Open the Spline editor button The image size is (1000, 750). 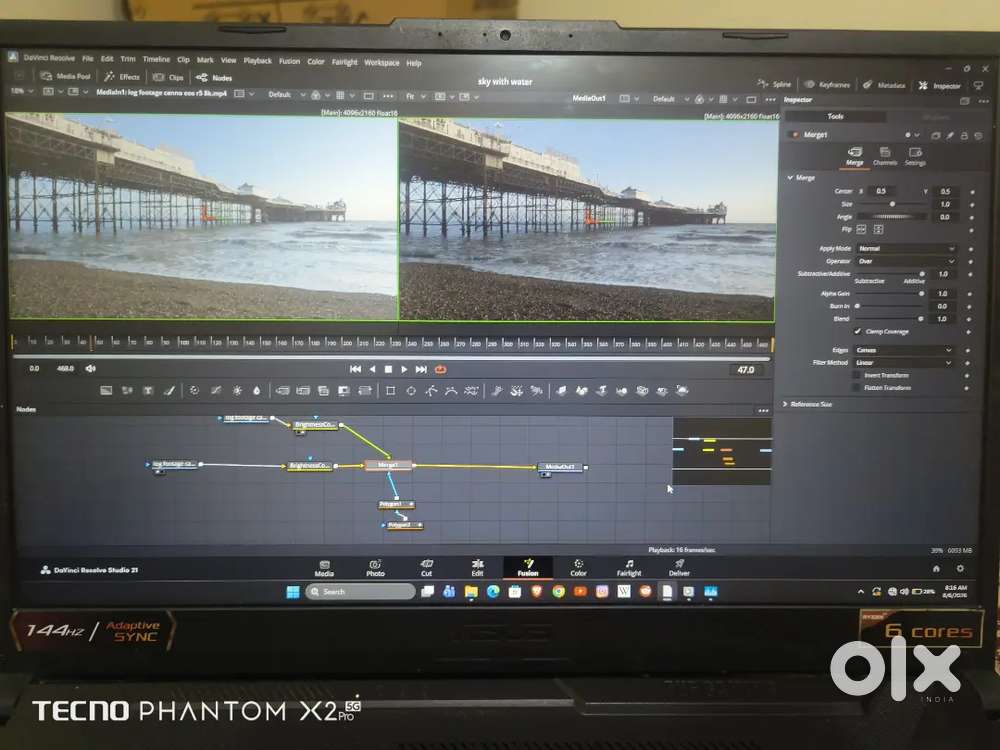coord(774,84)
